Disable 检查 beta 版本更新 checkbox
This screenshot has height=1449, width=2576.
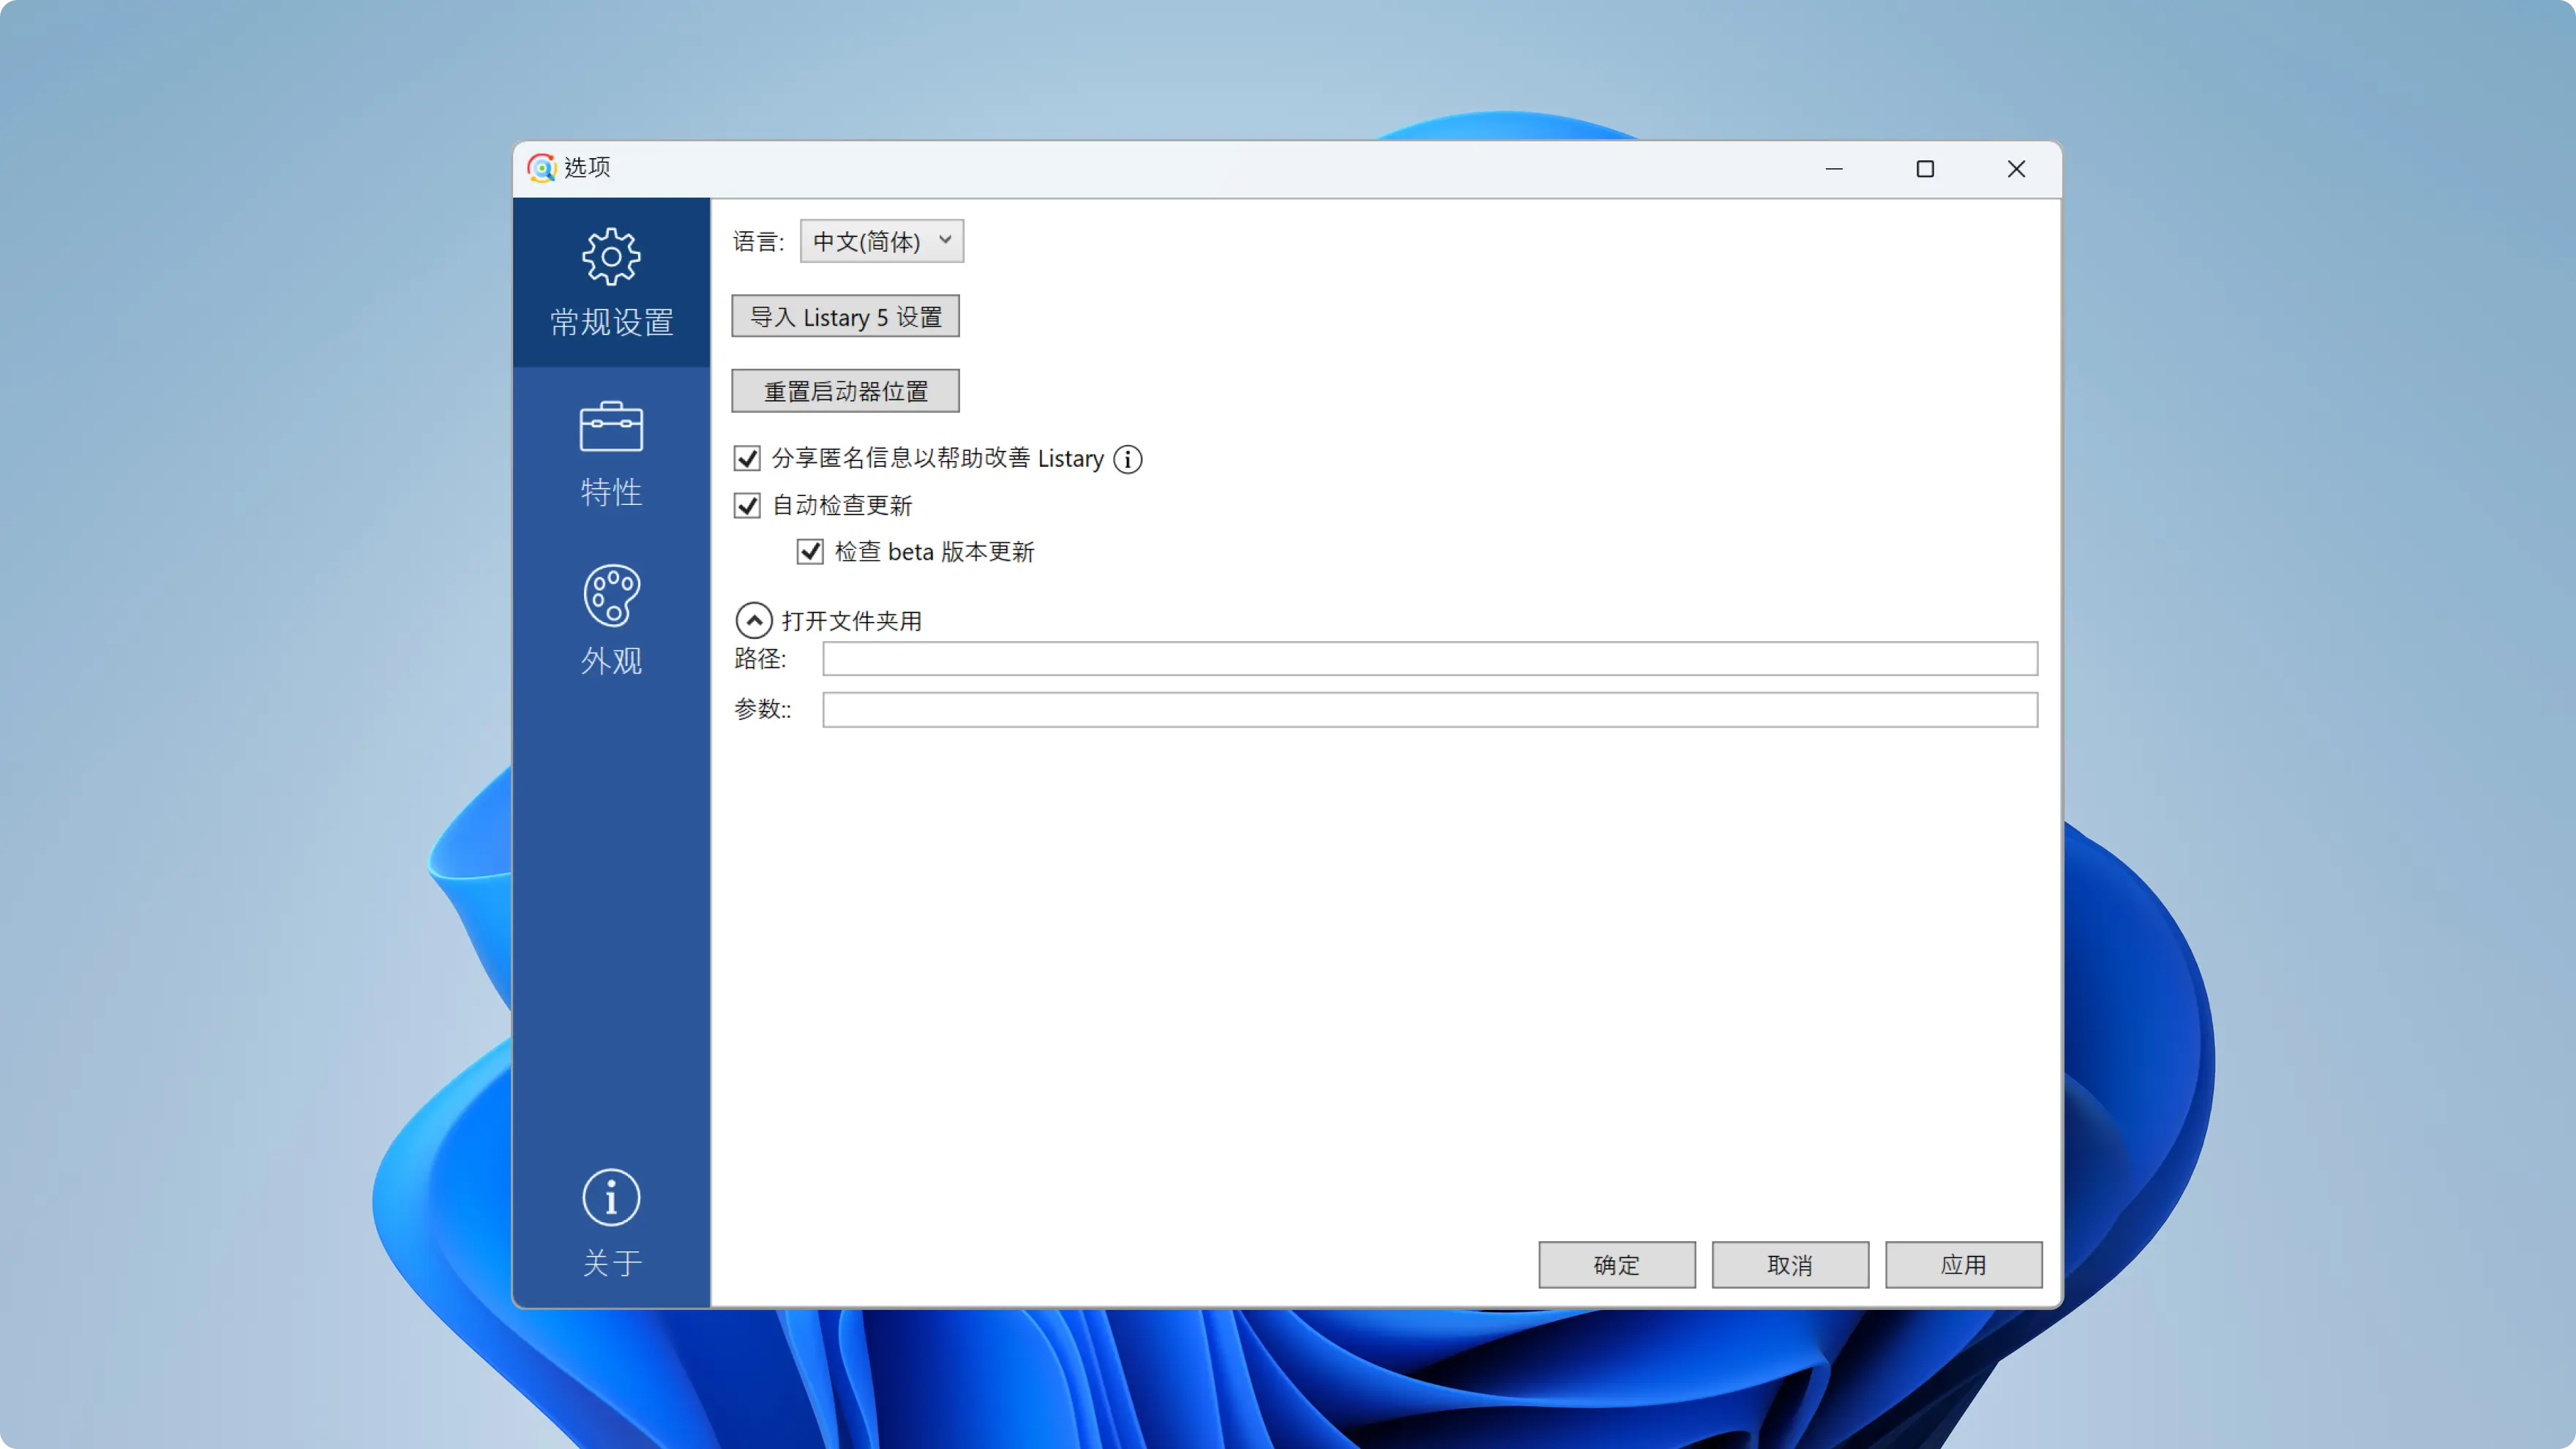pos(810,552)
